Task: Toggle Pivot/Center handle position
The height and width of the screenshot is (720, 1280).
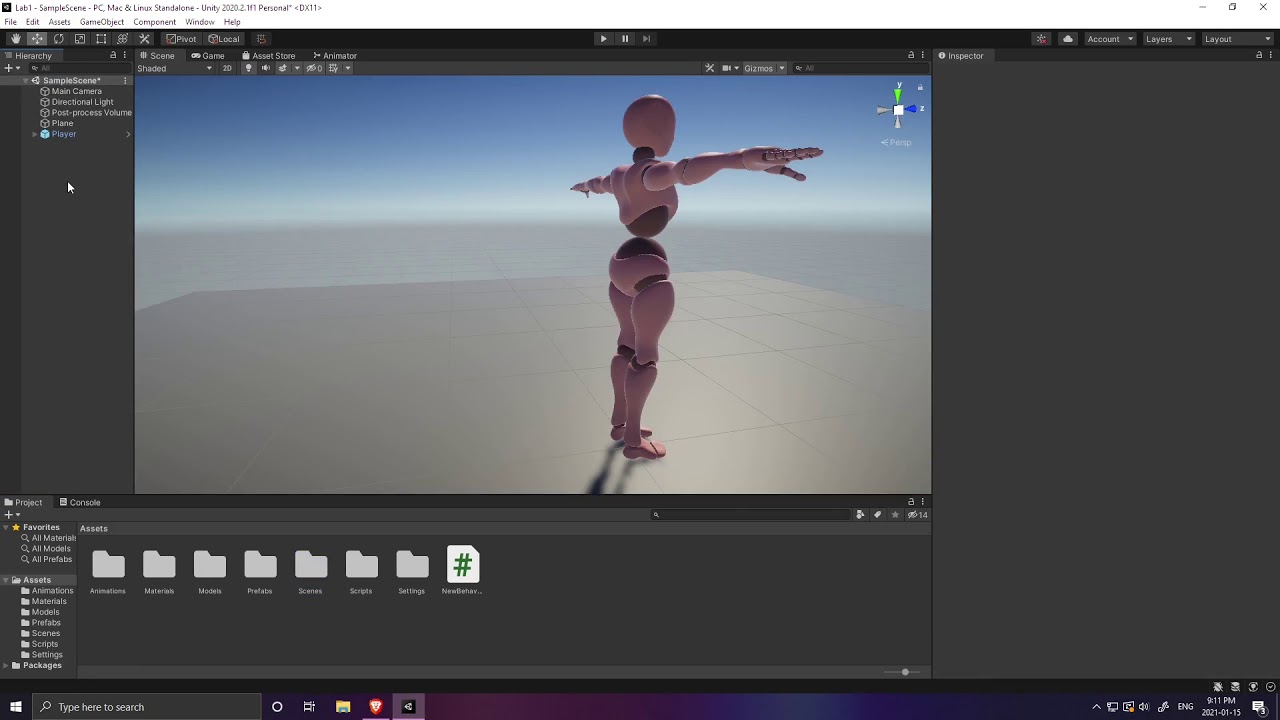Action: (181, 39)
